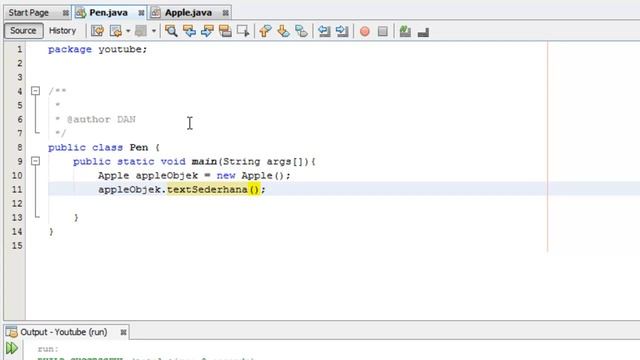Switch to the History view
640x360 pixels.
[62, 31]
